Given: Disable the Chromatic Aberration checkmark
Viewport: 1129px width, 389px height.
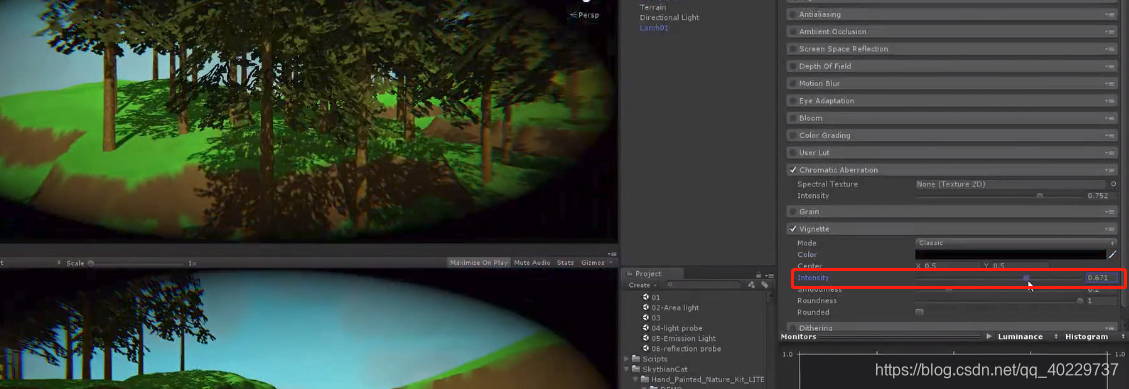Looking at the screenshot, I should (793, 170).
